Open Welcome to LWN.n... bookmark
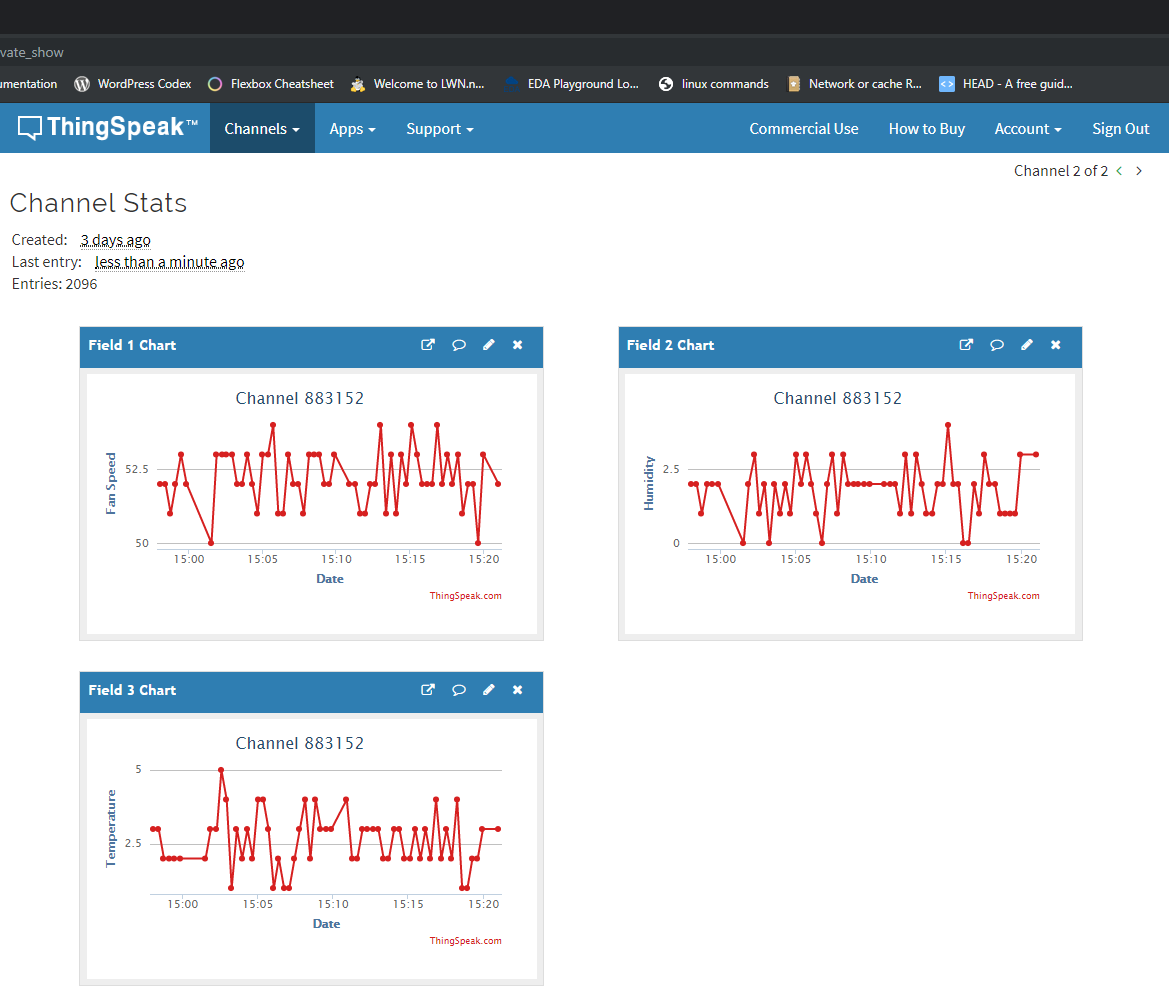Viewport: 1169px width, 998px height. [418, 83]
